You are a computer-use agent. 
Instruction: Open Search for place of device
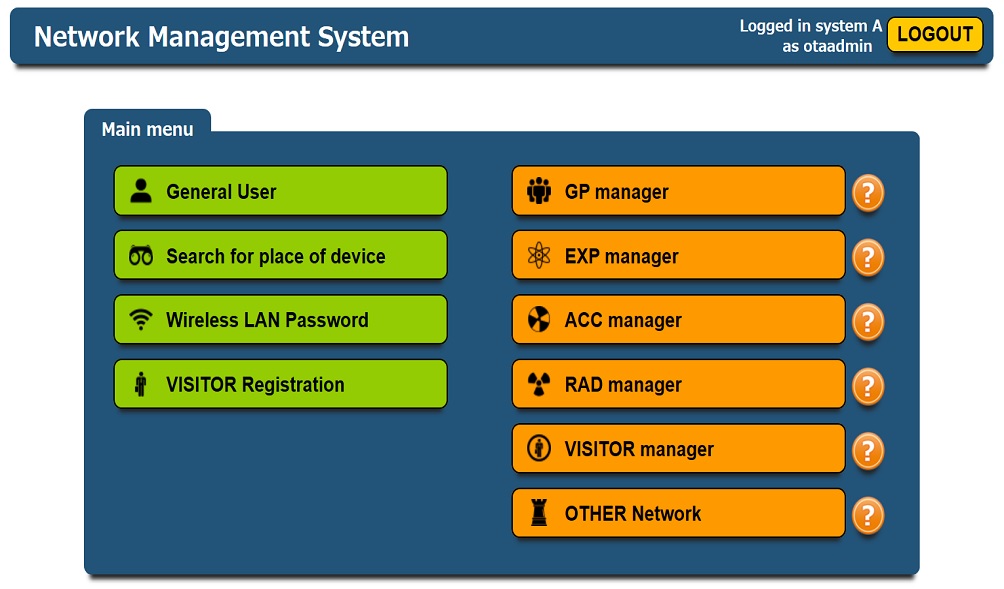point(280,255)
